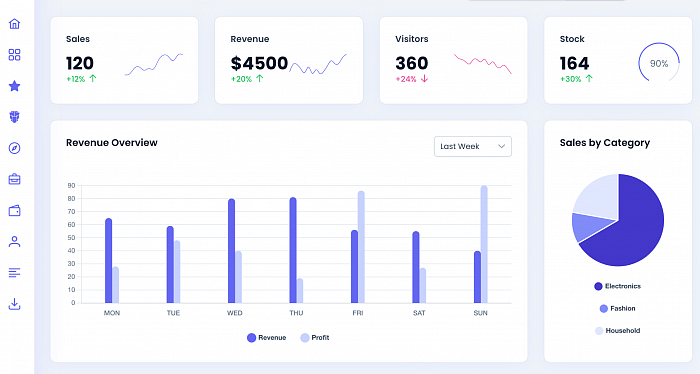Click the Visitors pink sparkline chart
This screenshot has height=374, width=700.
tap(483, 64)
